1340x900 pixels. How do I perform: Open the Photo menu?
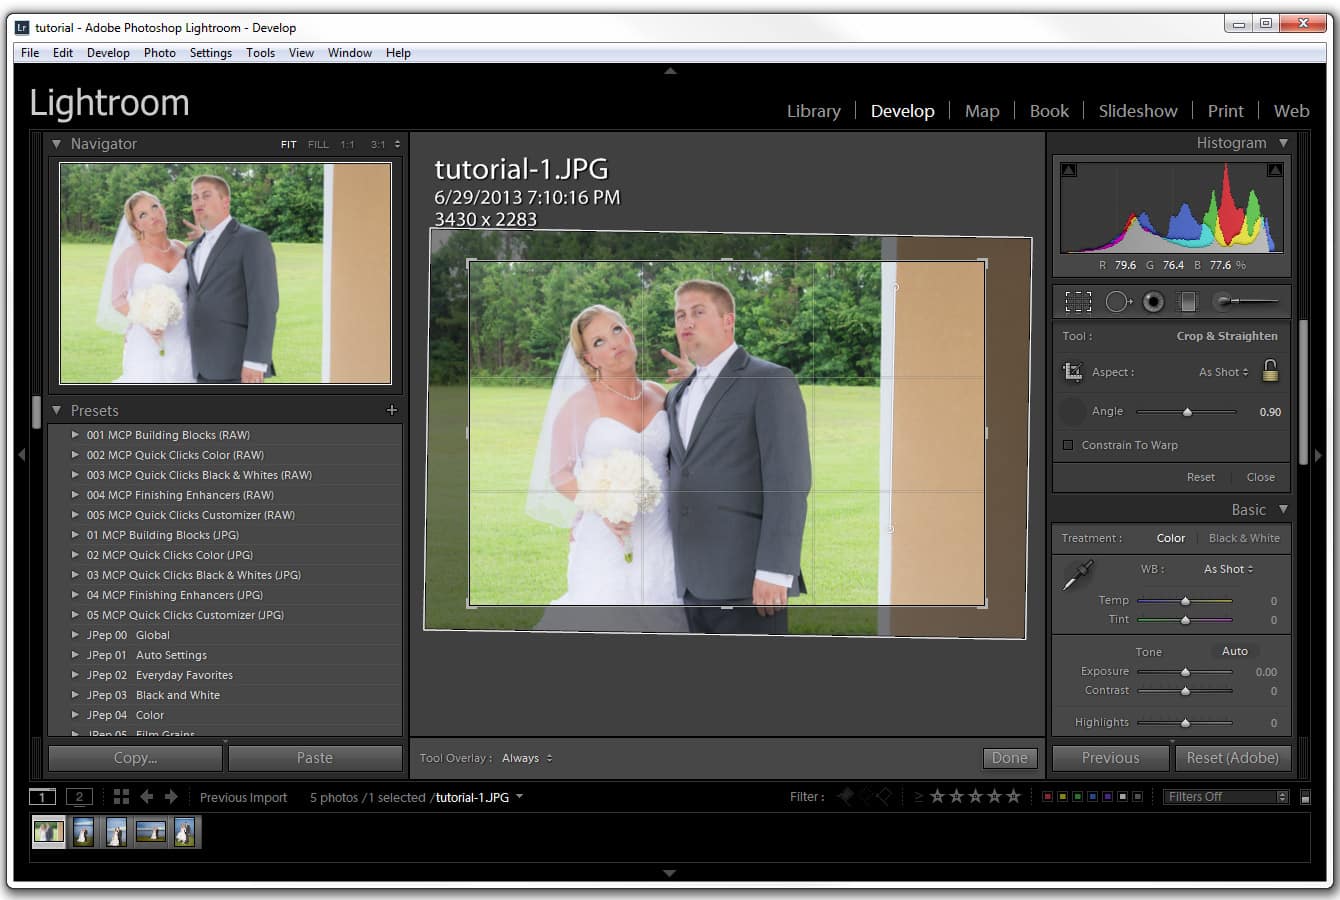pyautogui.click(x=159, y=53)
